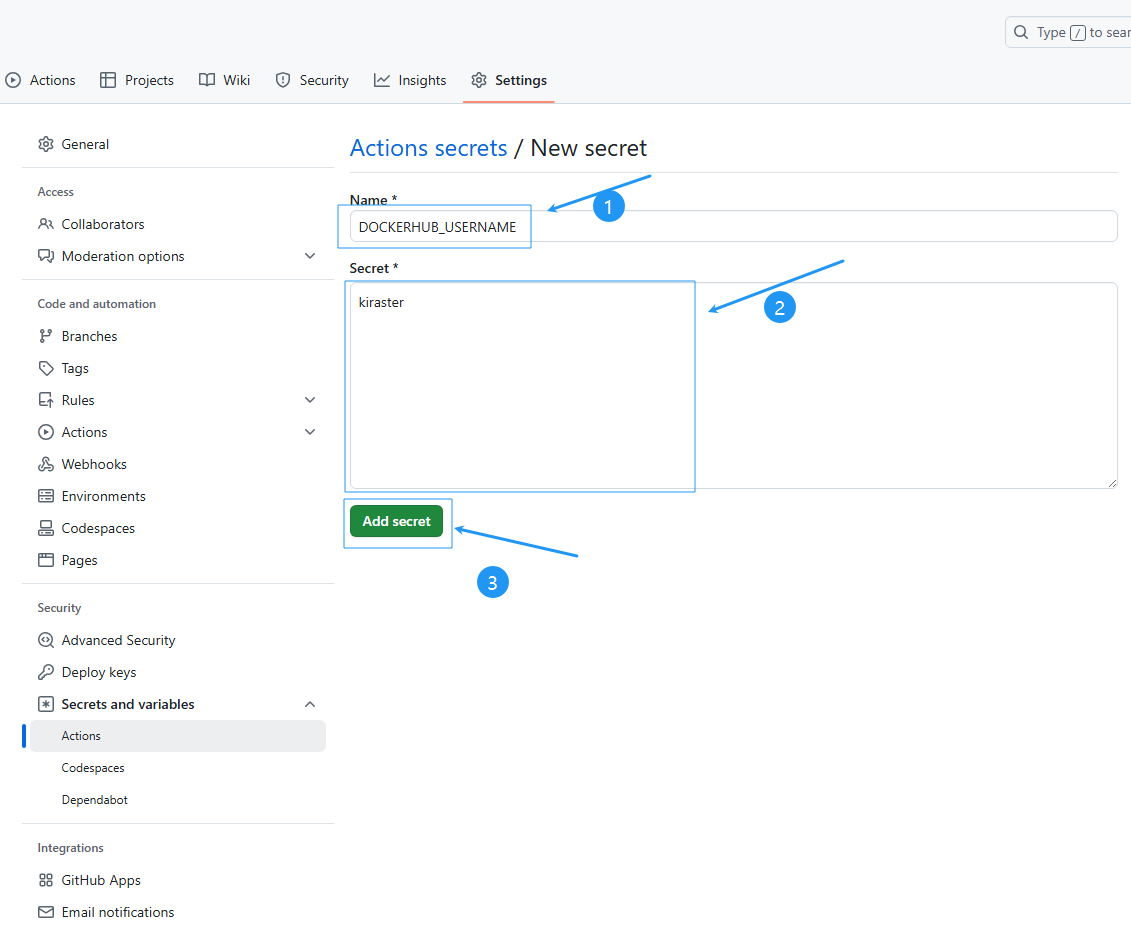The width and height of the screenshot is (1131, 934).
Task: Click the Environments server icon
Action: click(45, 496)
